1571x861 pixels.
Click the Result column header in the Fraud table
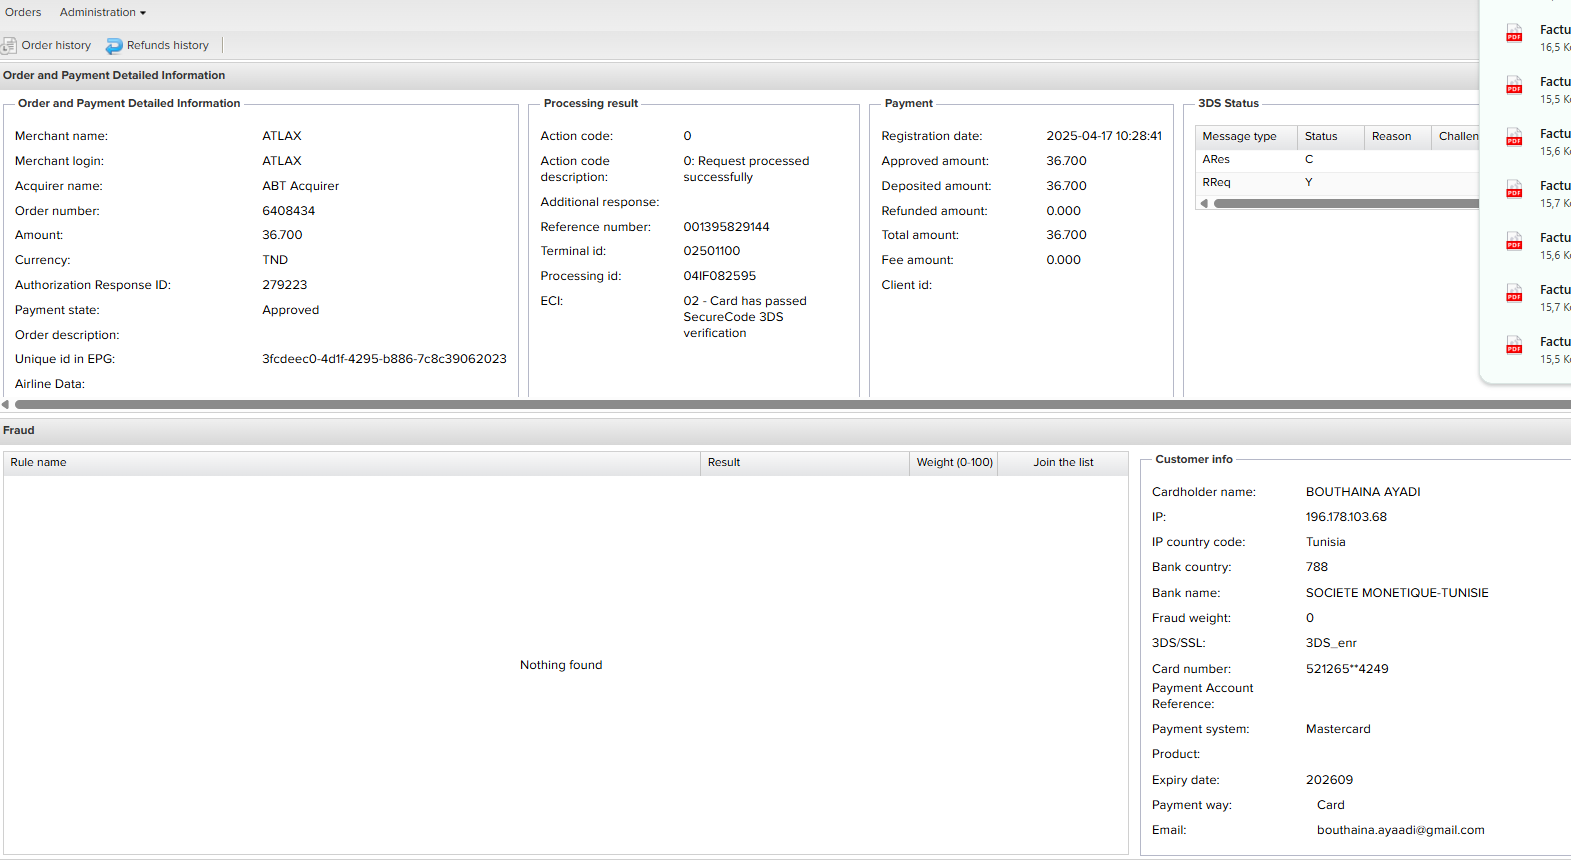click(803, 463)
